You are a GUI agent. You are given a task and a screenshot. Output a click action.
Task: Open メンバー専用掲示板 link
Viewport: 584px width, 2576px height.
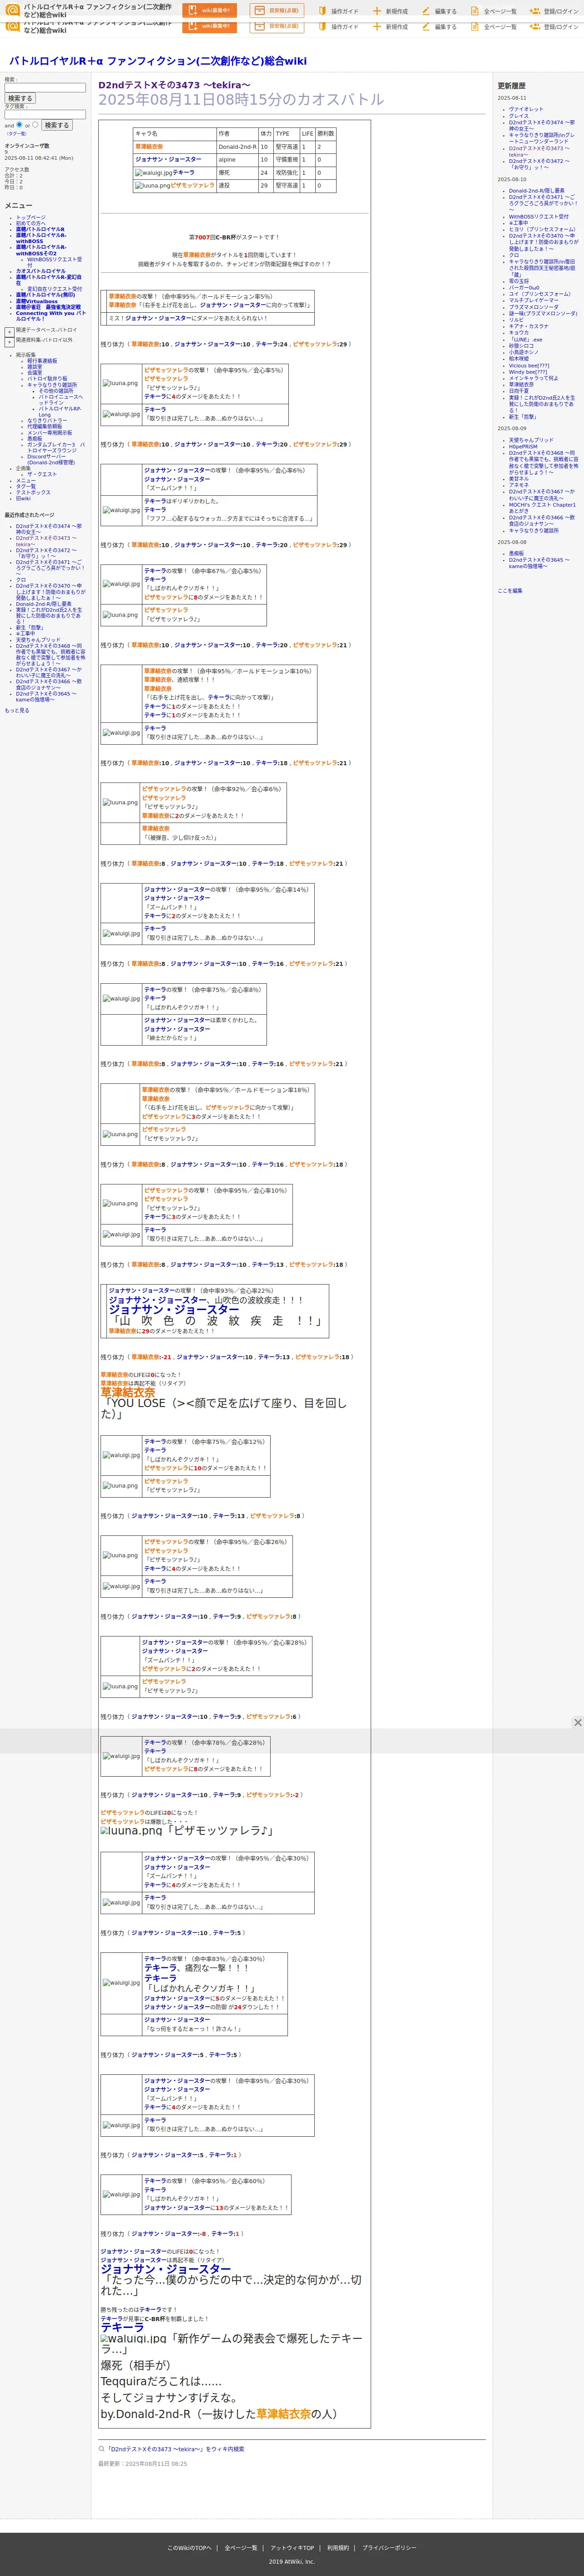[49, 432]
